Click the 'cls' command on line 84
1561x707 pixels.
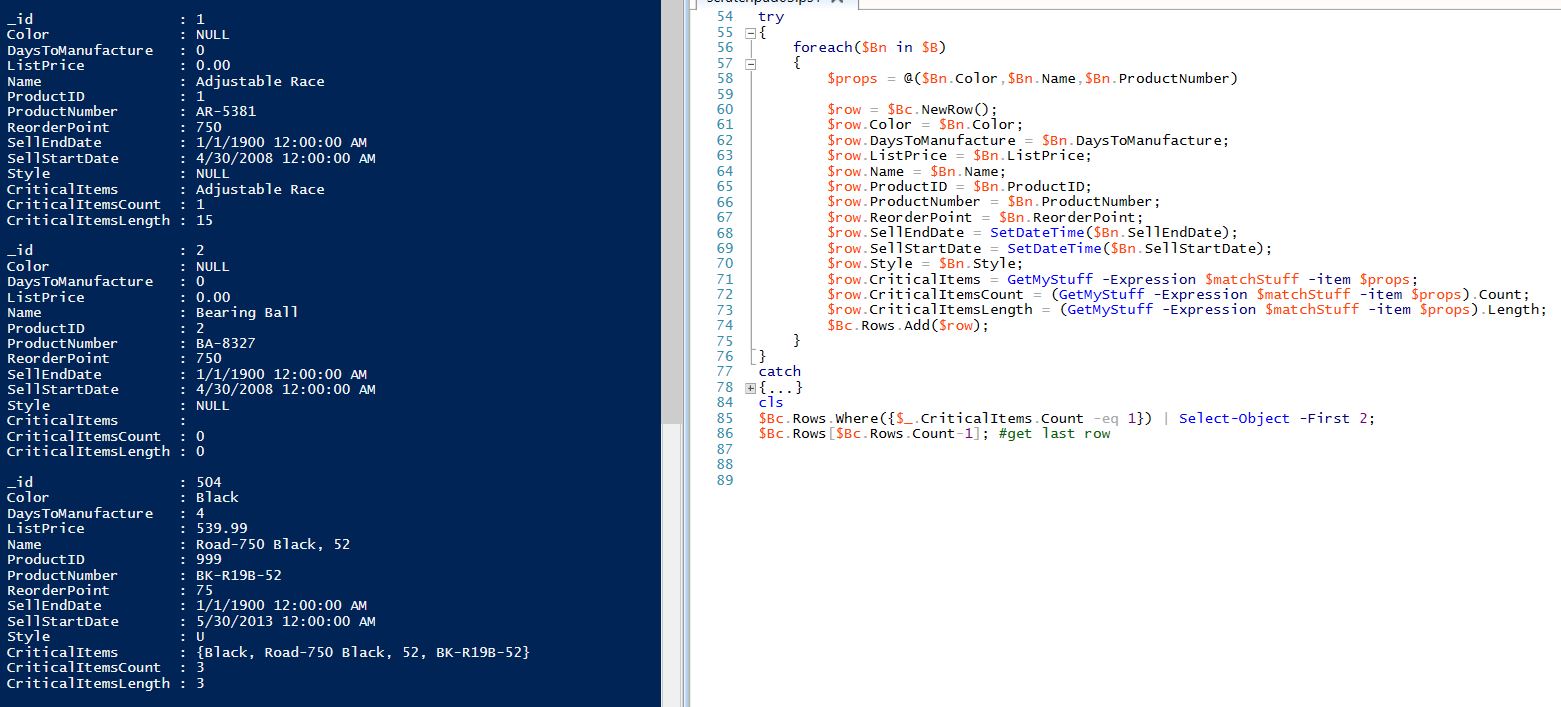pos(771,402)
